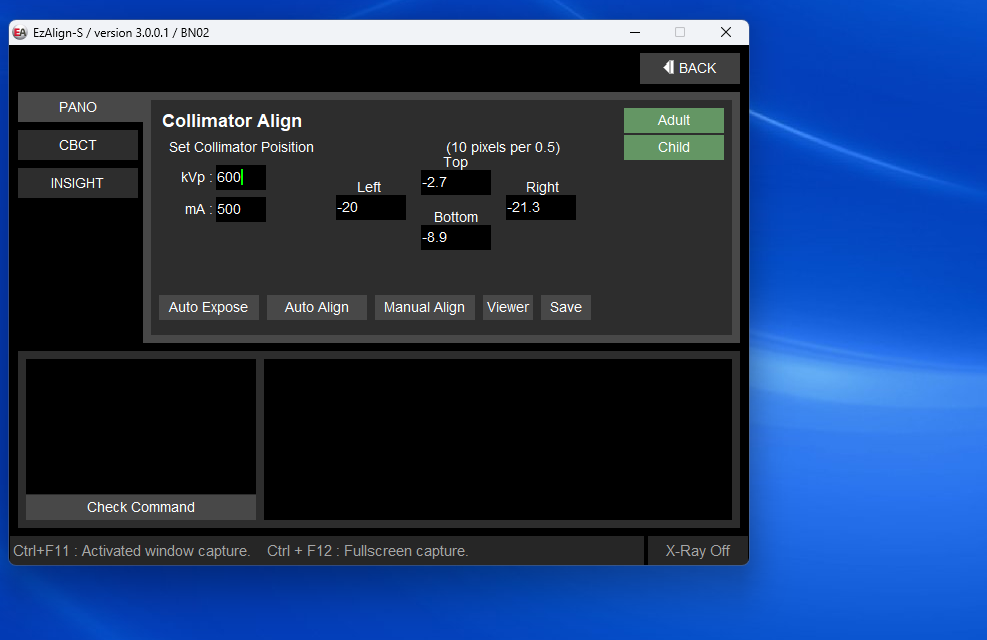Viewport: 987px width, 640px height.
Task: Click the kVp input field
Action: pyautogui.click(x=241, y=177)
